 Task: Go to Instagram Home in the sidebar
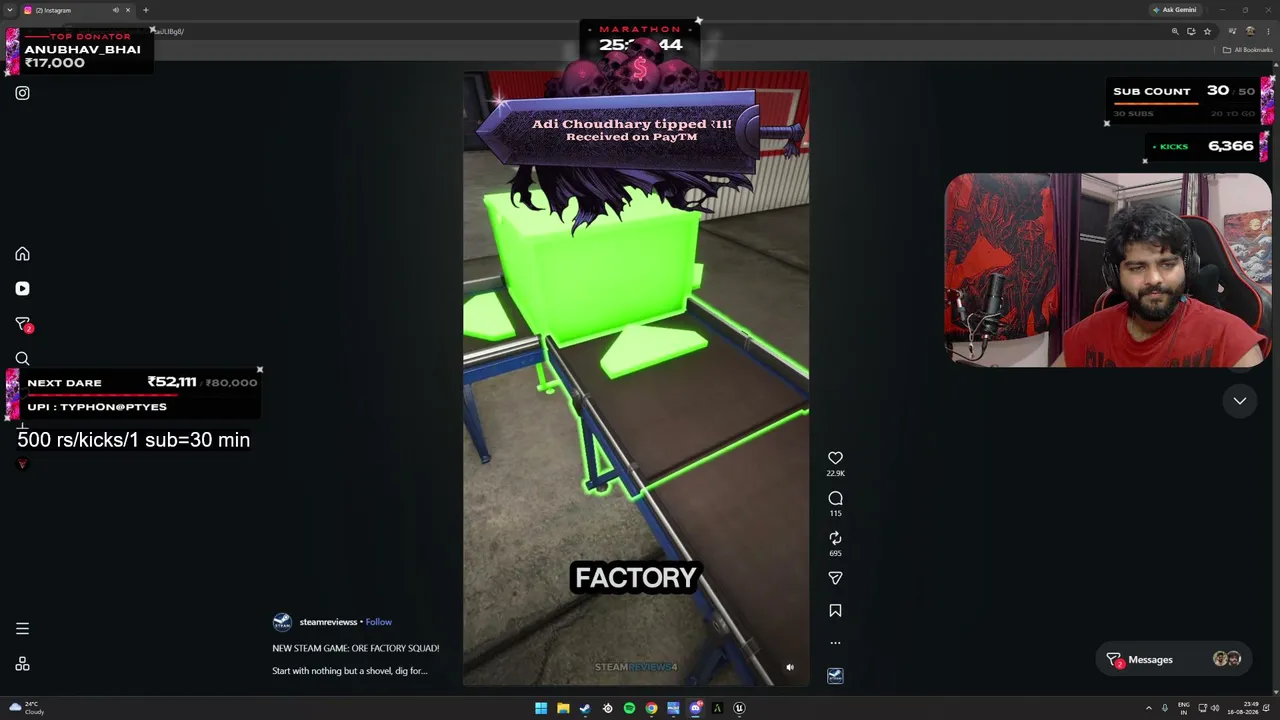tap(22, 254)
